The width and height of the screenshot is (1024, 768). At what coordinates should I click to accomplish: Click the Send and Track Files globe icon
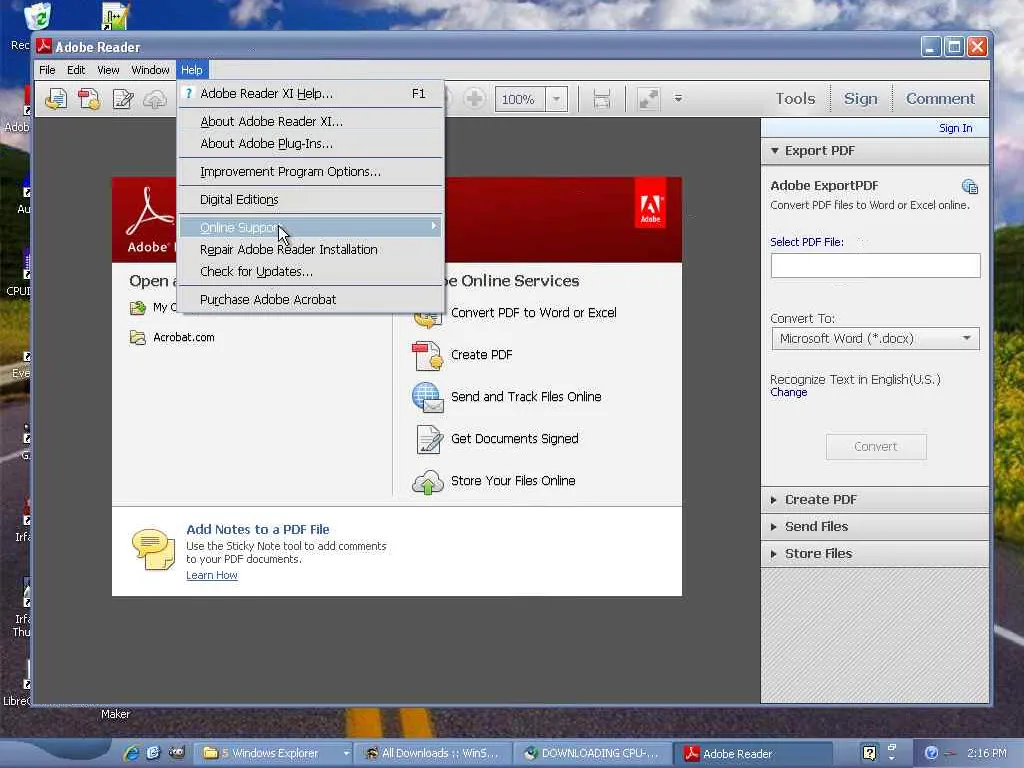coord(428,397)
